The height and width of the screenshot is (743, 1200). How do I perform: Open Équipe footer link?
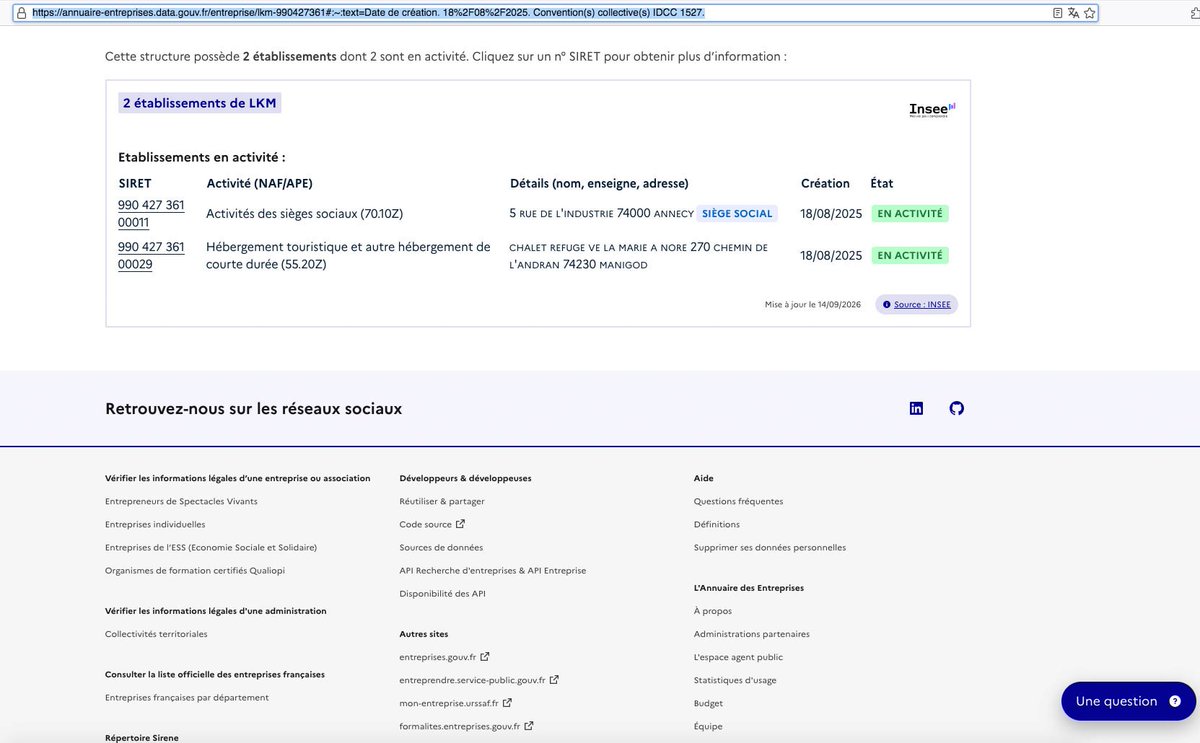point(708,726)
